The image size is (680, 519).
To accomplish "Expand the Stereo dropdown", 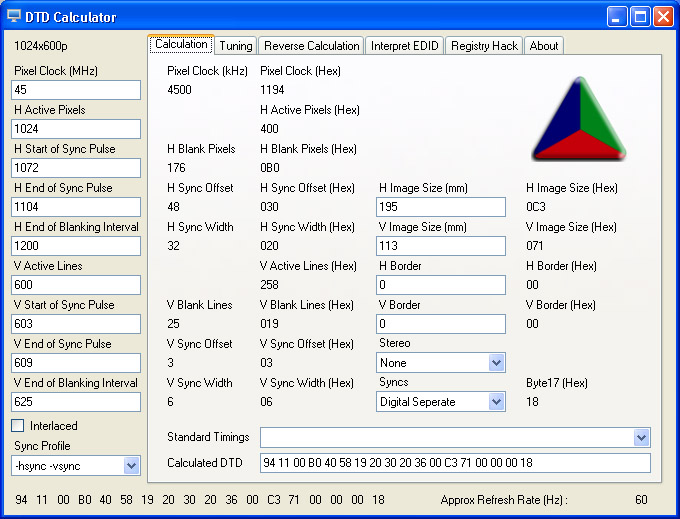I will [x=496, y=363].
